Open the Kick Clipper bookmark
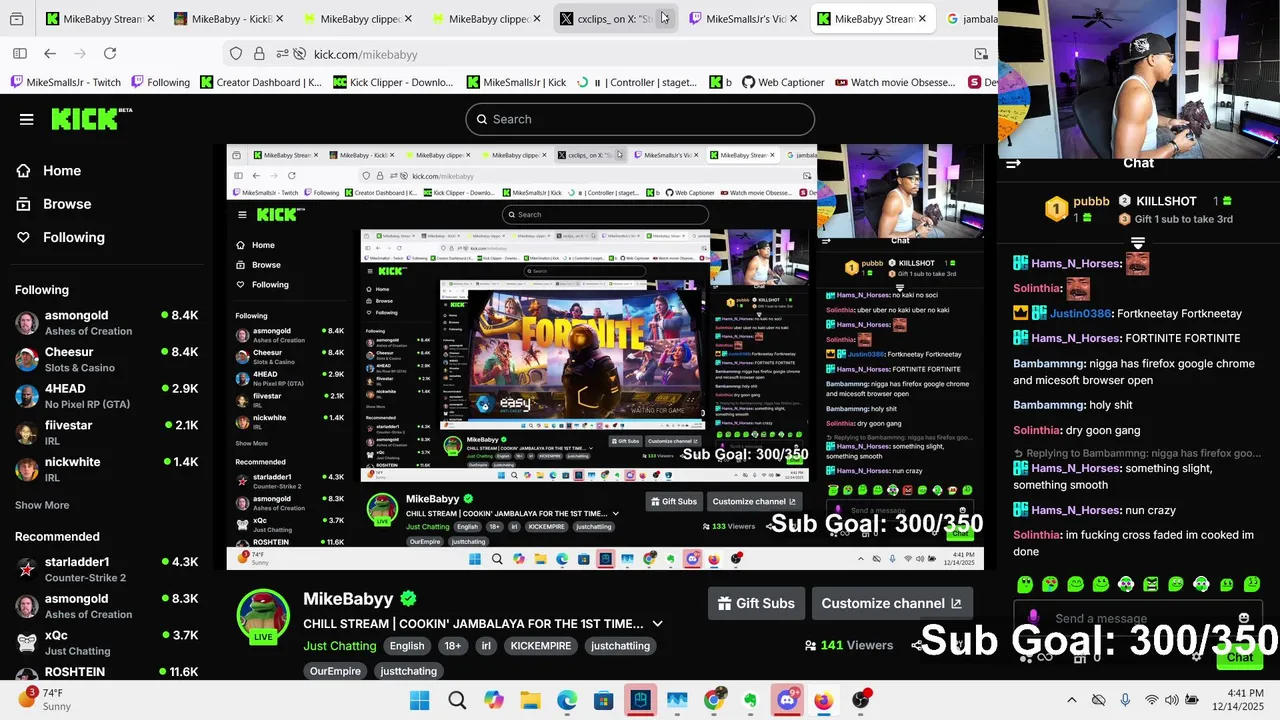This screenshot has width=1280, height=720. point(393,82)
